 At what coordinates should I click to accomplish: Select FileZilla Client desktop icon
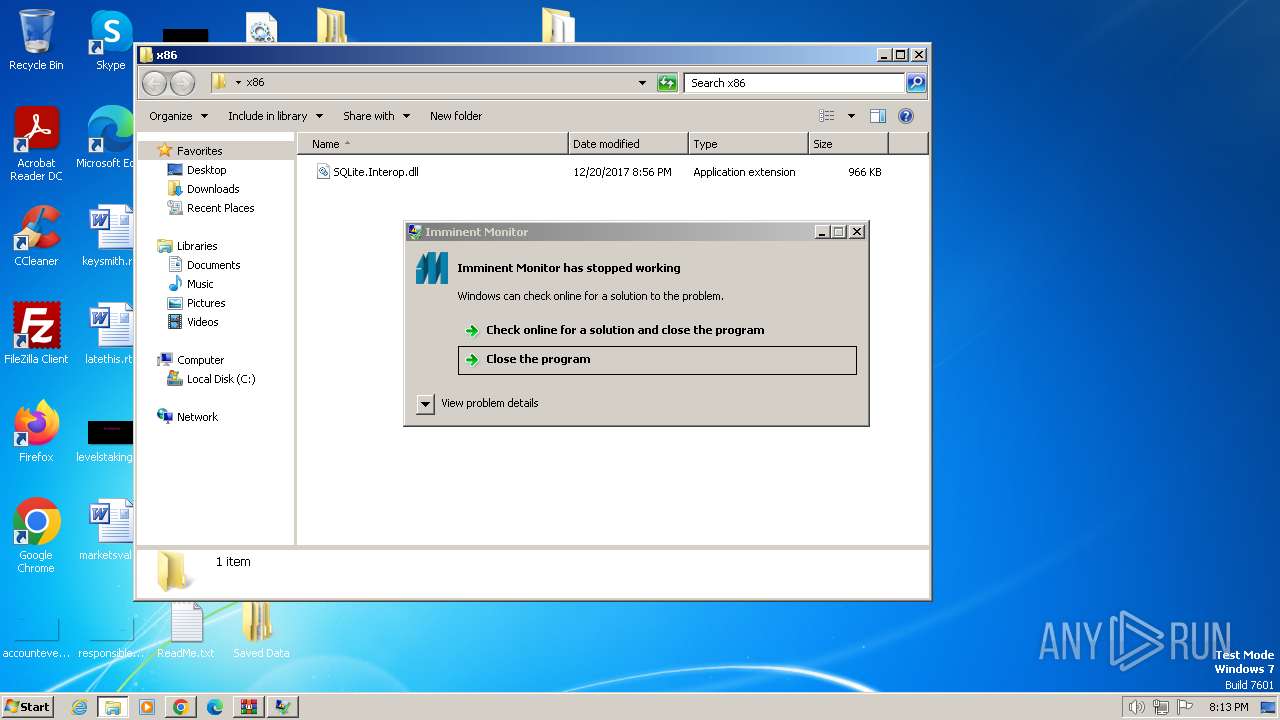36,334
